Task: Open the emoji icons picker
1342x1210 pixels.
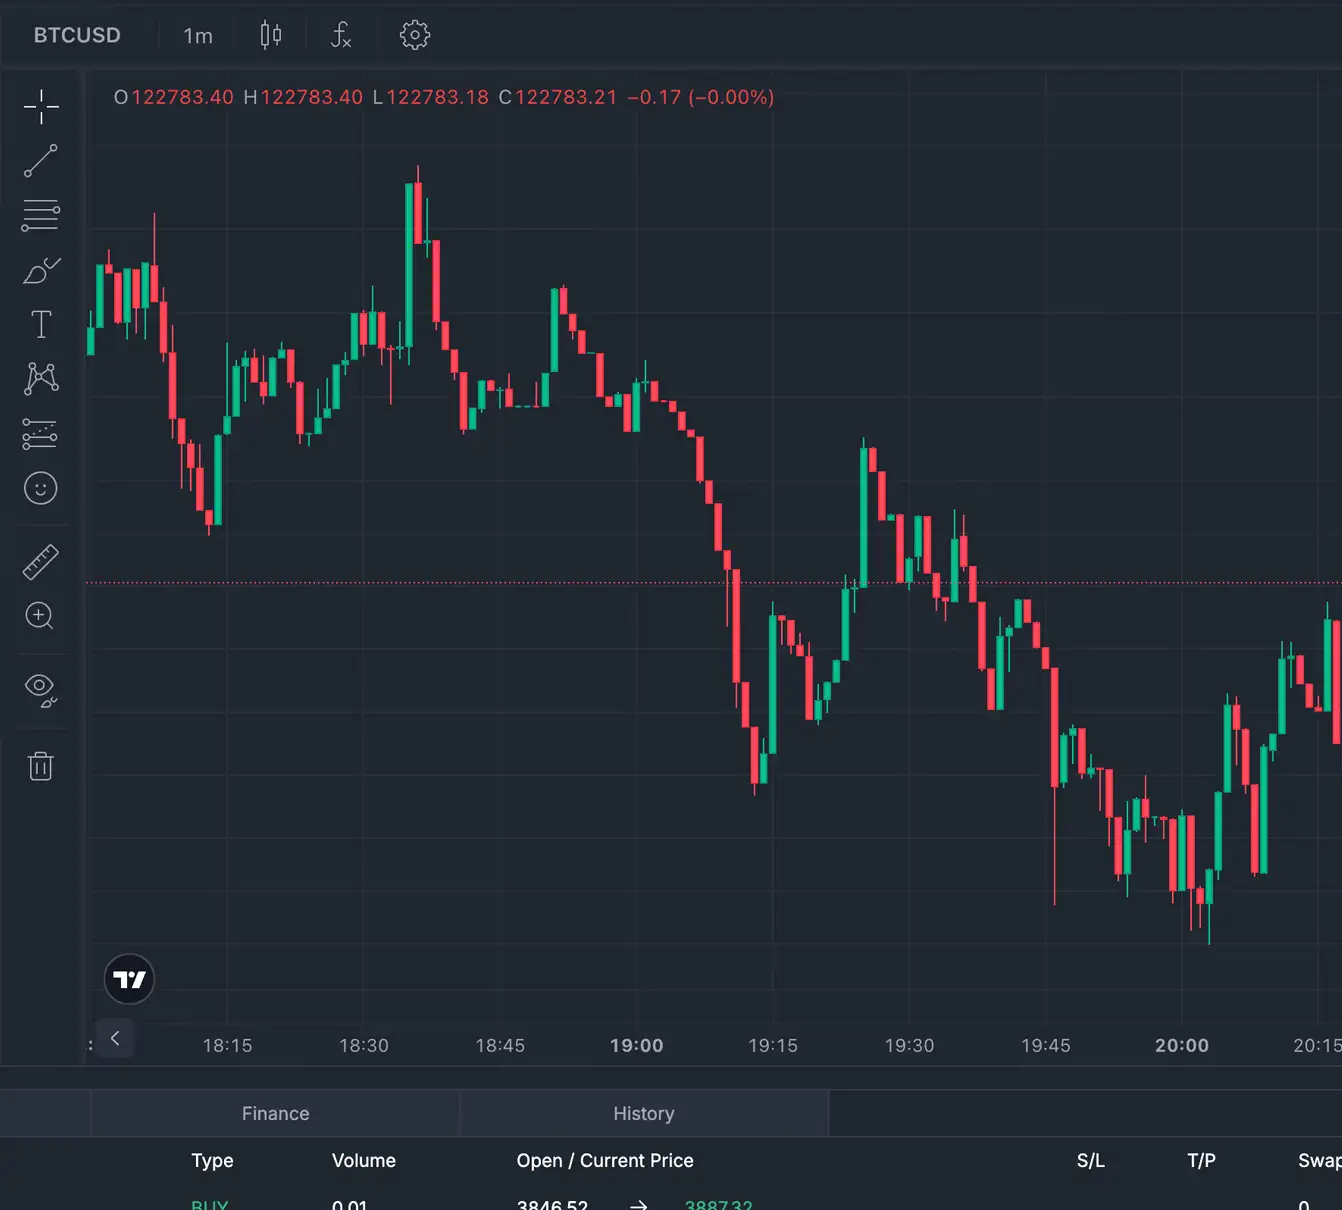Action: tap(41, 488)
